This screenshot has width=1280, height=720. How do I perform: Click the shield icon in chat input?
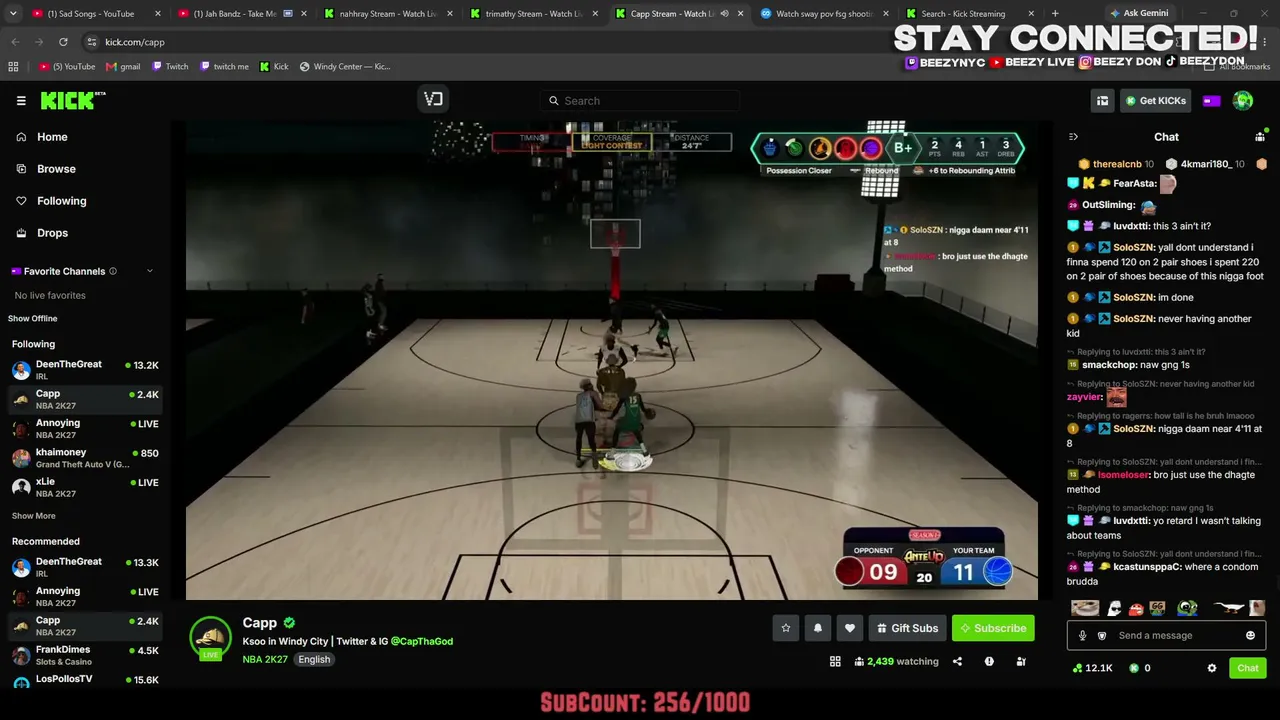[x=1102, y=635]
